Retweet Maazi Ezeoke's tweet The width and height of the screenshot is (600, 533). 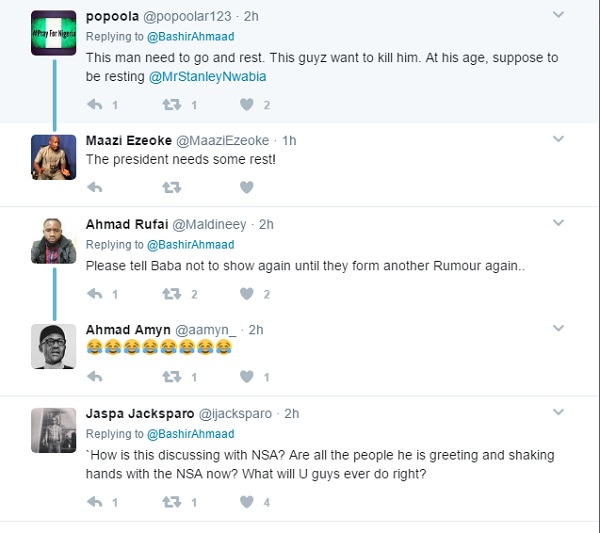coord(171,186)
